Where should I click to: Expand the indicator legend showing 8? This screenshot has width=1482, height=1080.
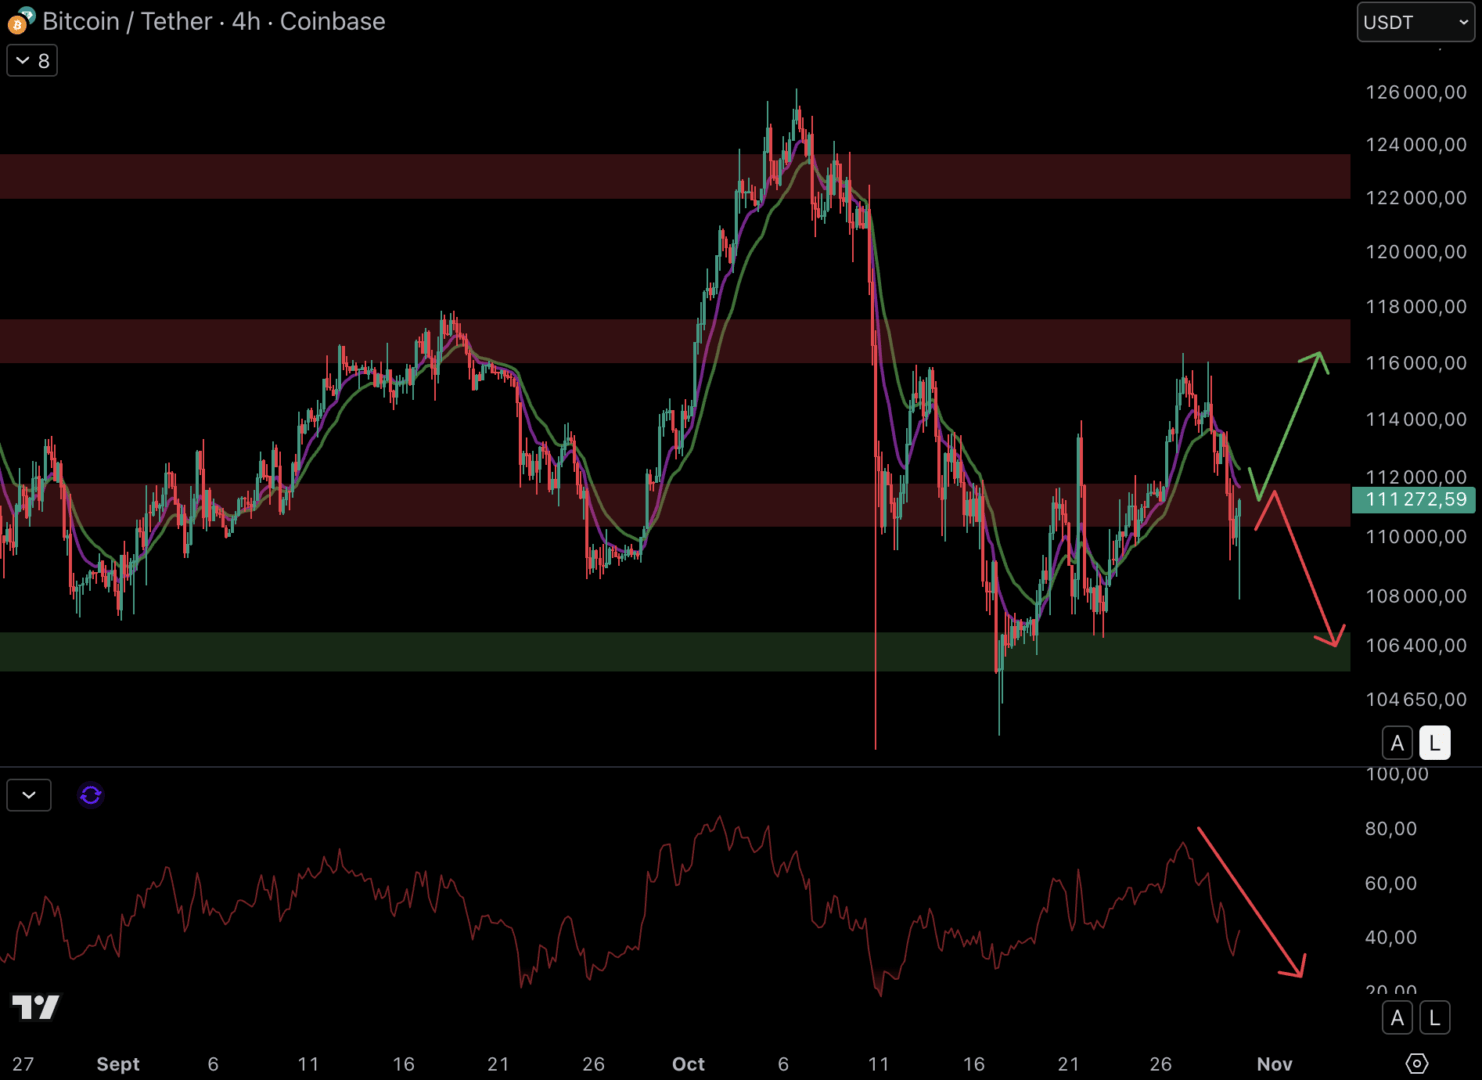click(32, 61)
